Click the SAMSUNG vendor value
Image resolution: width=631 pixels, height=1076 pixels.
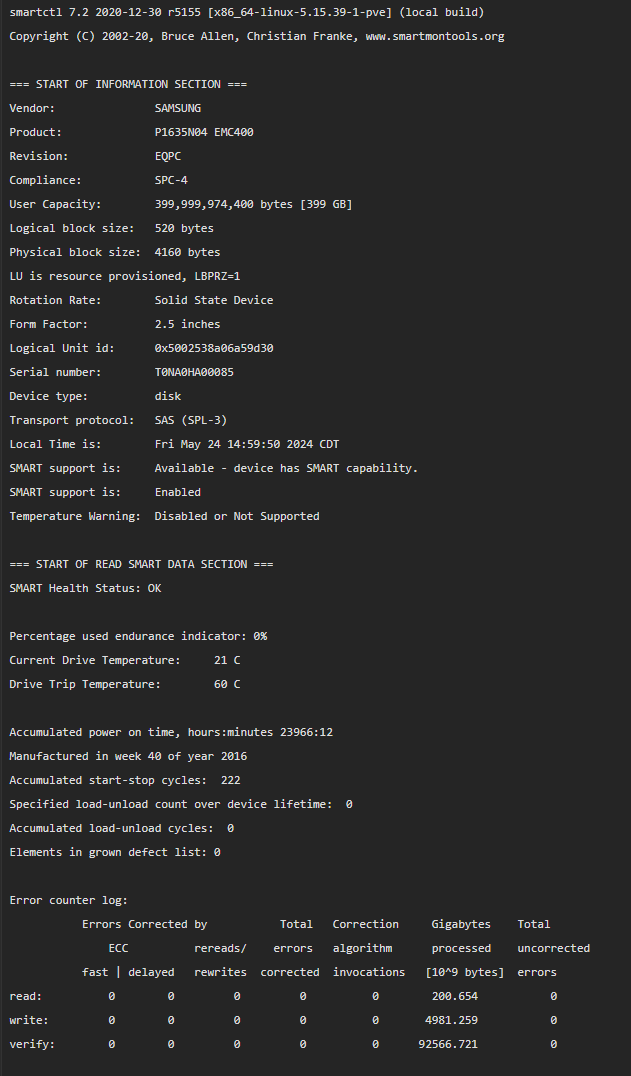pos(178,108)
